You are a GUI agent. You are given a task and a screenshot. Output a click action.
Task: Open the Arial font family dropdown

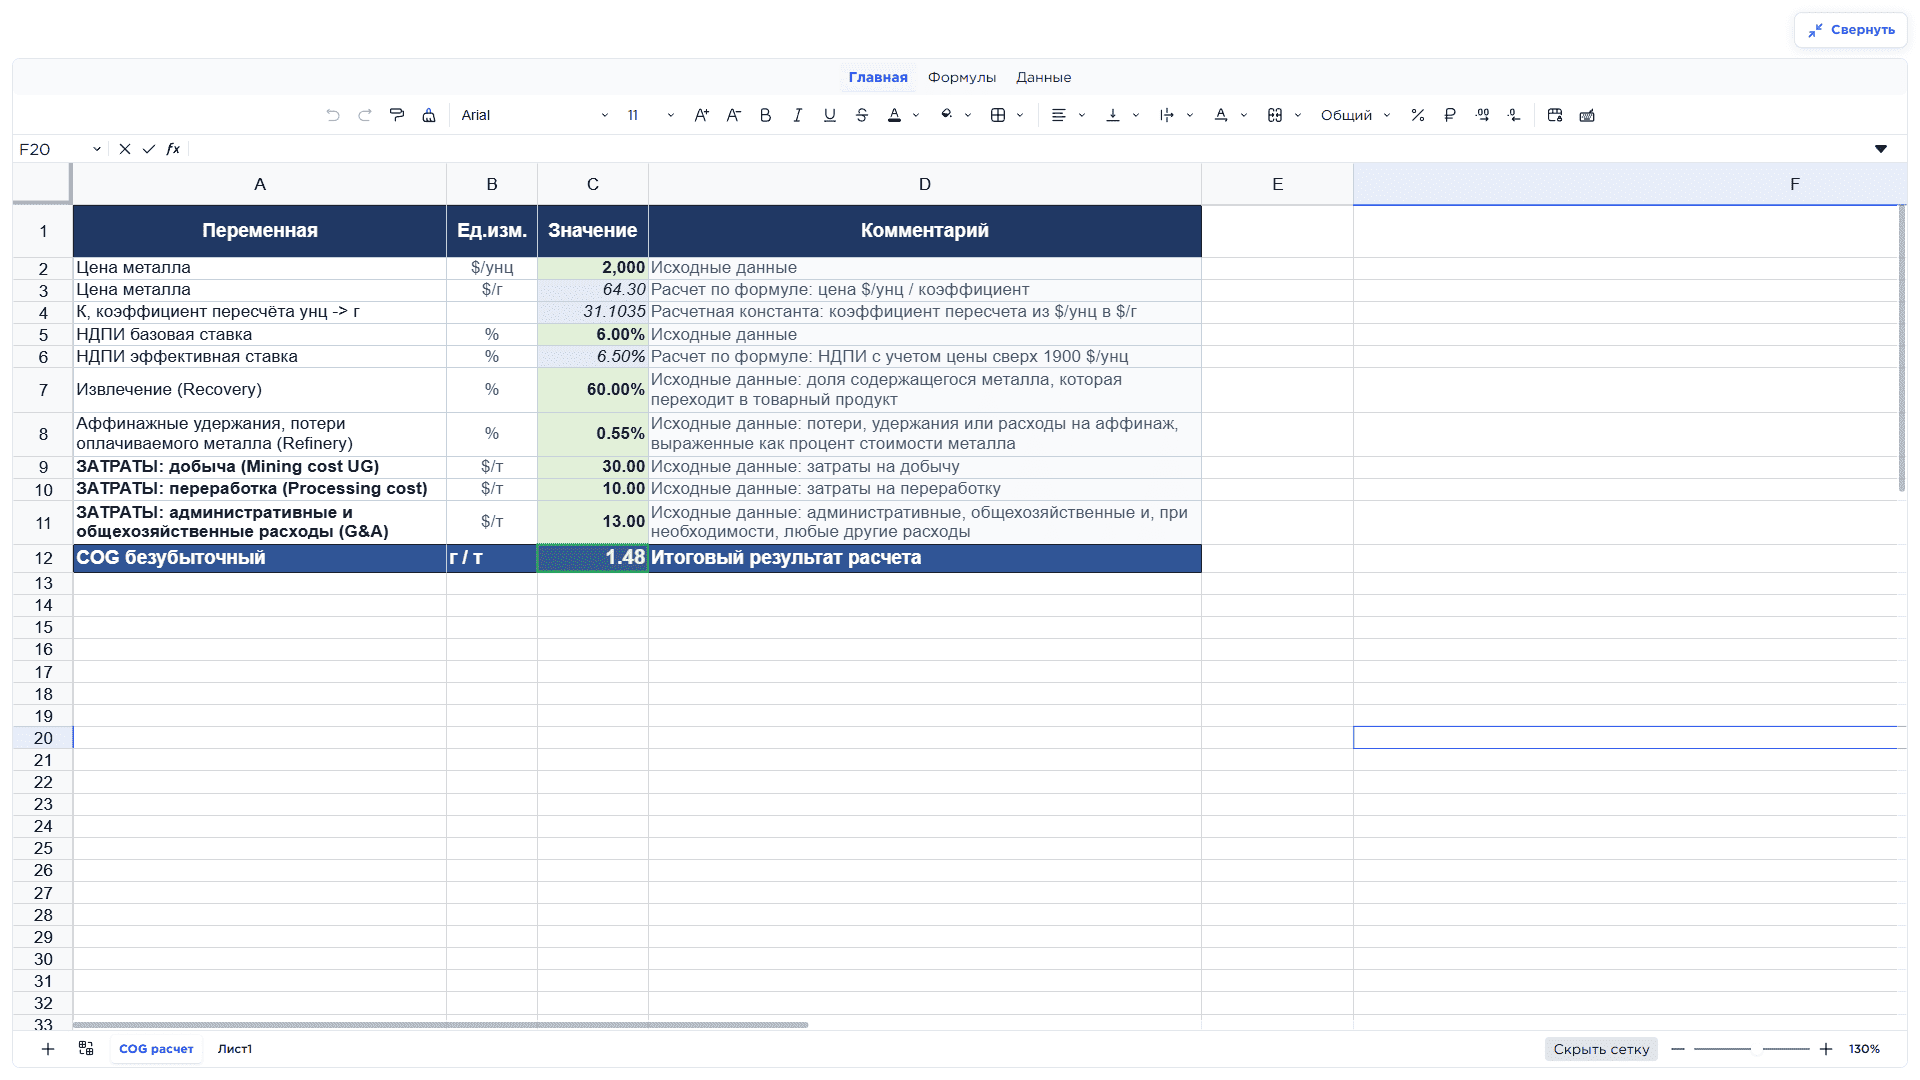coord(534,115)
